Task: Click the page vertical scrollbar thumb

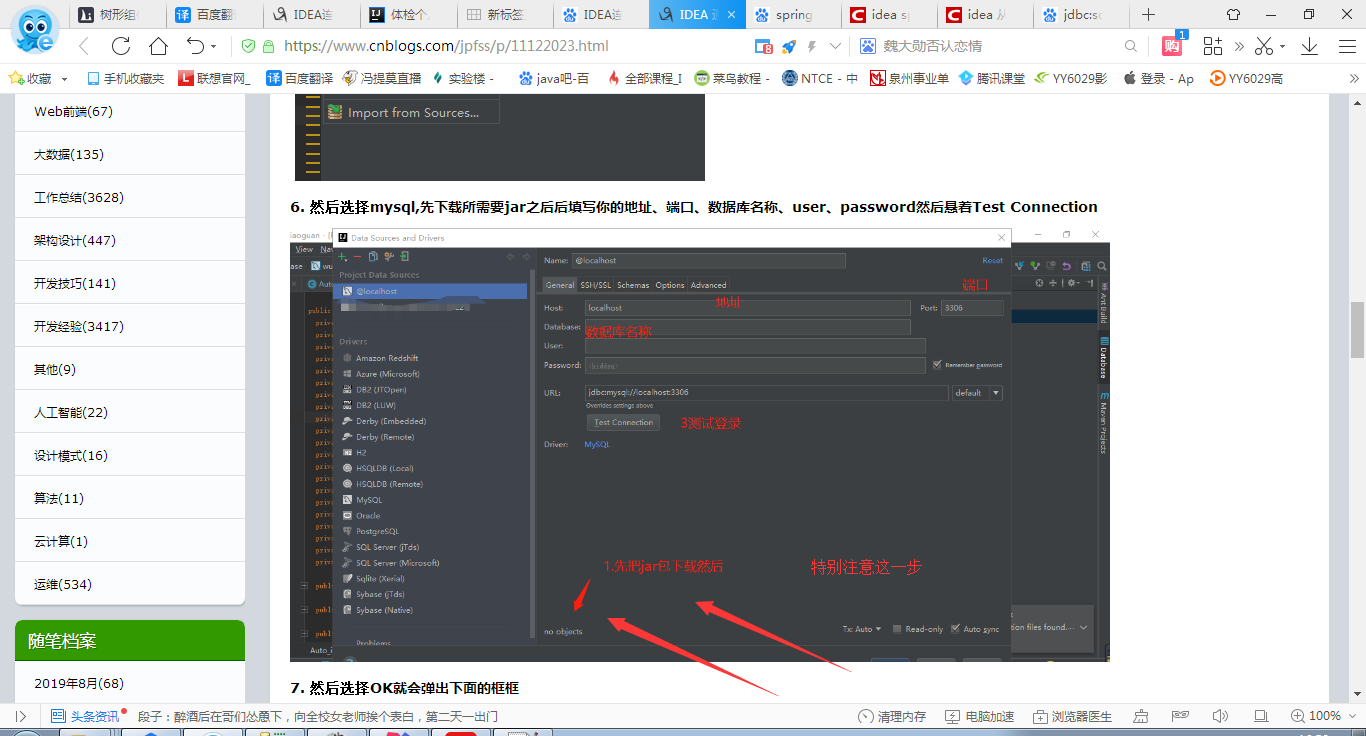Action: (x=1357, y=329)
